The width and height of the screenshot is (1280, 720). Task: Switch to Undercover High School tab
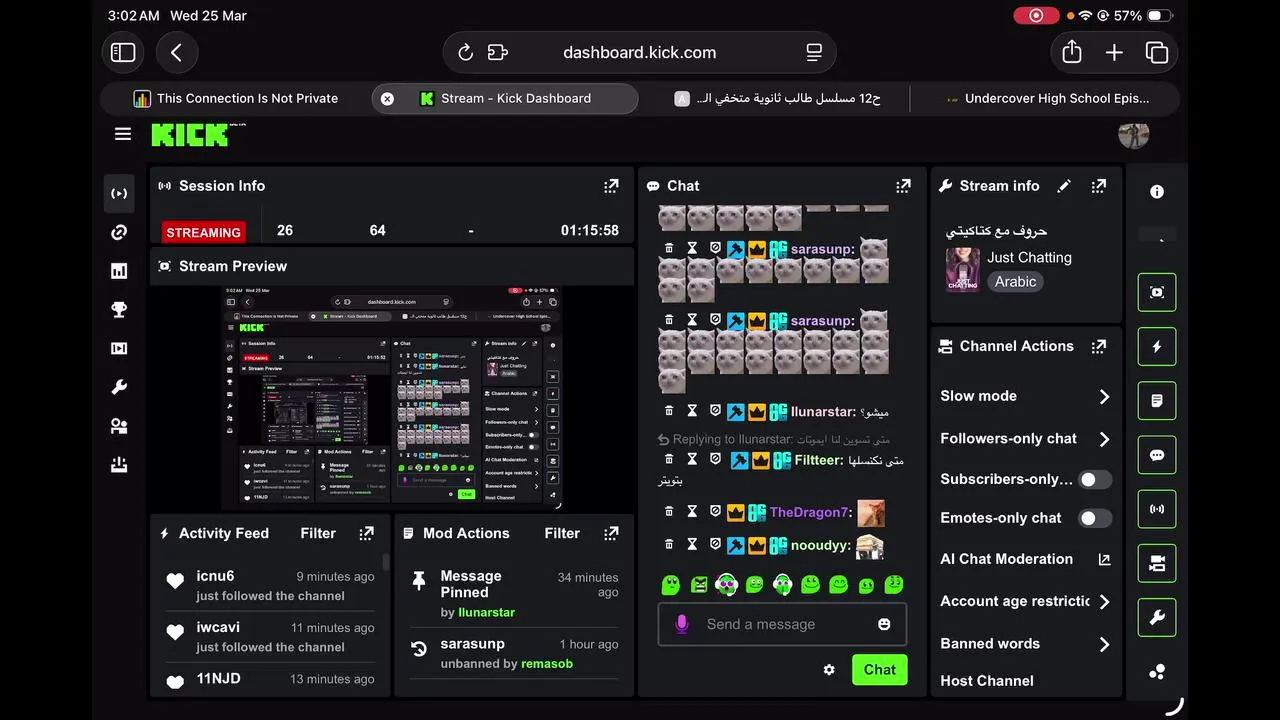(1047, 98)
